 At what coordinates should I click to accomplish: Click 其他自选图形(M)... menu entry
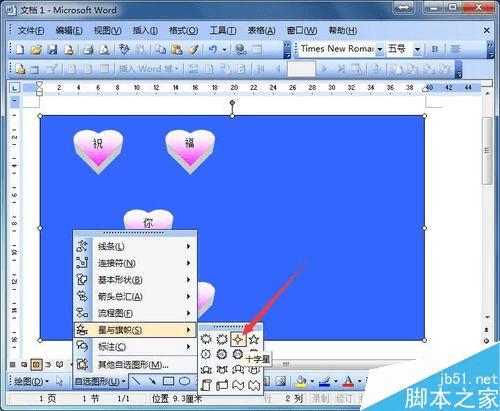click(x=135, y=365)
